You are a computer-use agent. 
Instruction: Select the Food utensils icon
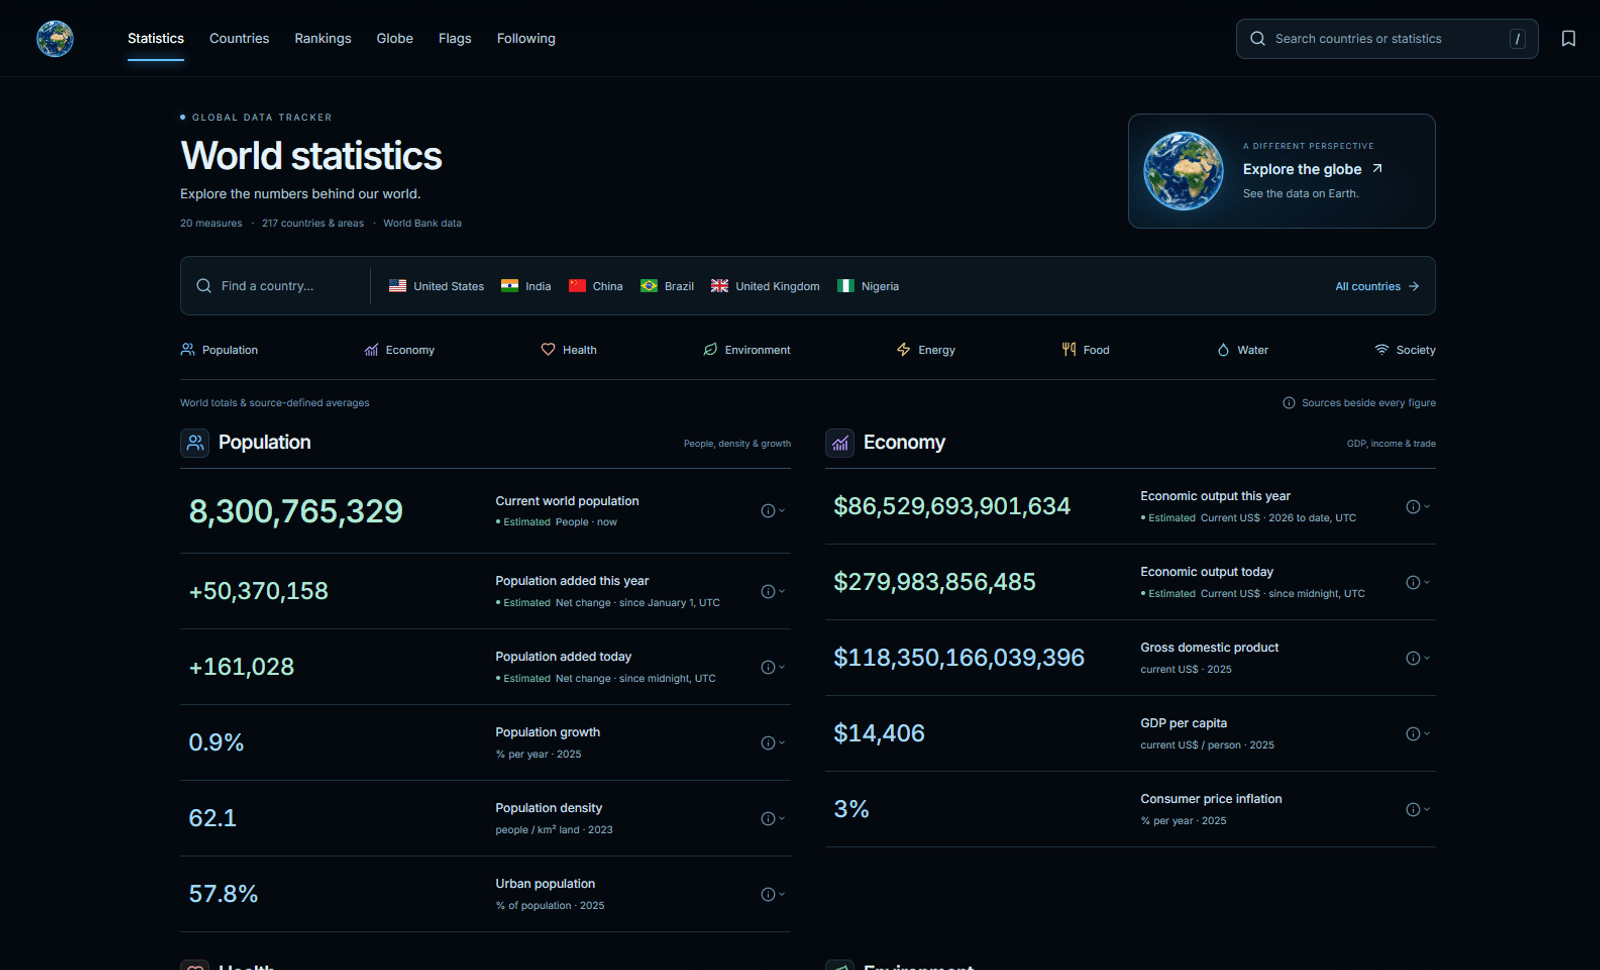click(x=1069, y=350)
